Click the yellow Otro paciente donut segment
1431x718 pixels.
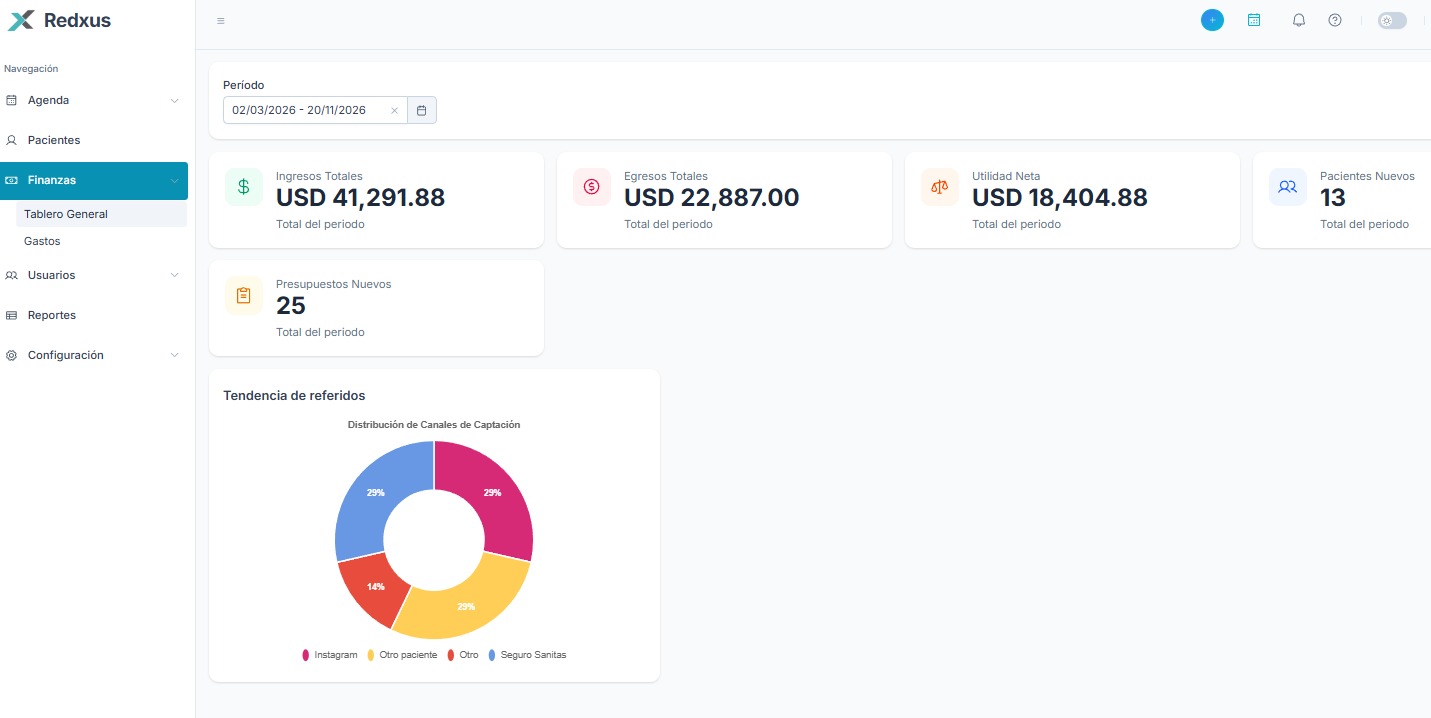point(465,605)
